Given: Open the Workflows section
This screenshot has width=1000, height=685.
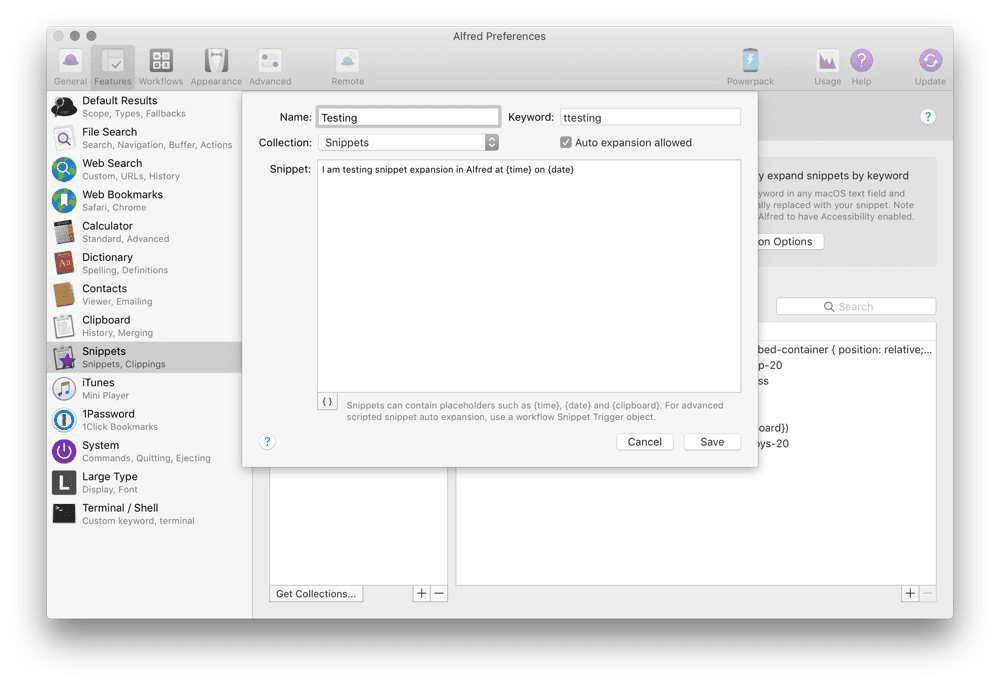Looking at the screenshot, I should click(x=161, y=67).
